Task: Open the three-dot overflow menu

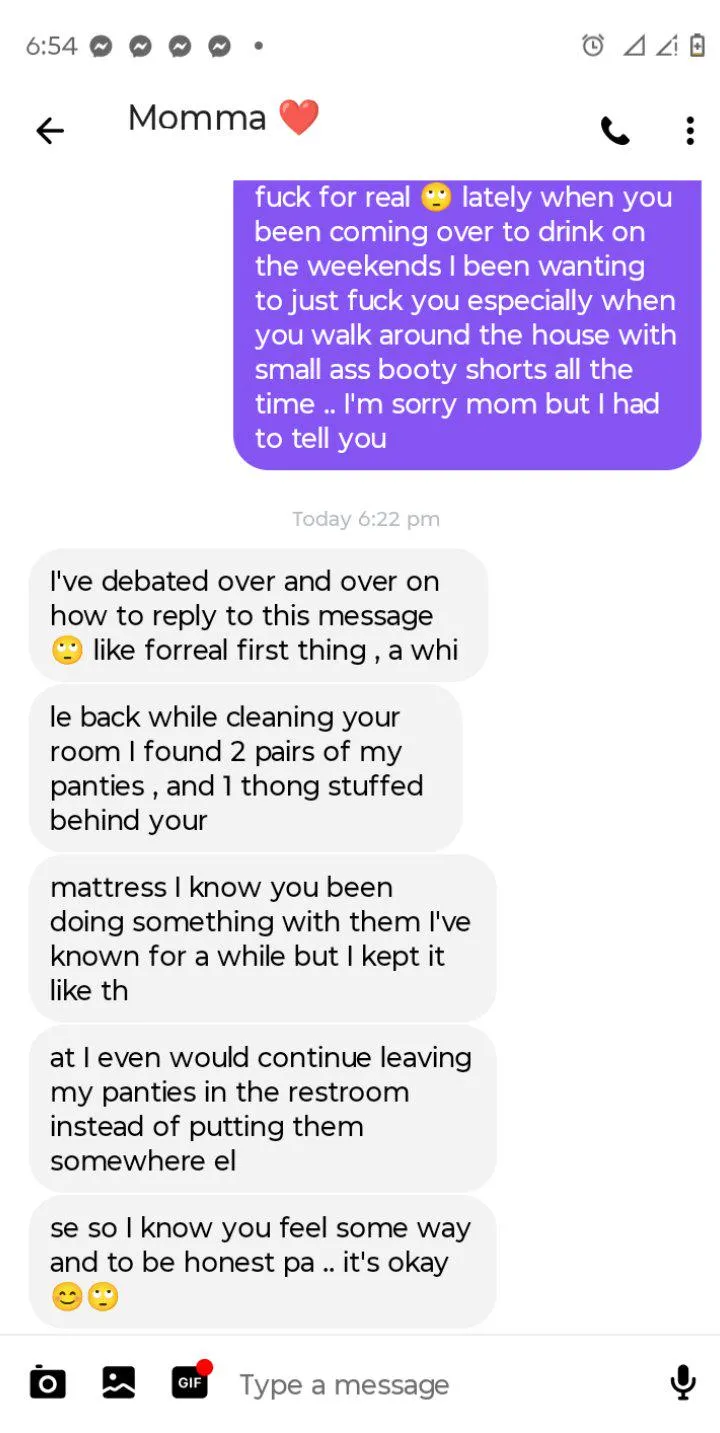Action: (x=690, y=131)
